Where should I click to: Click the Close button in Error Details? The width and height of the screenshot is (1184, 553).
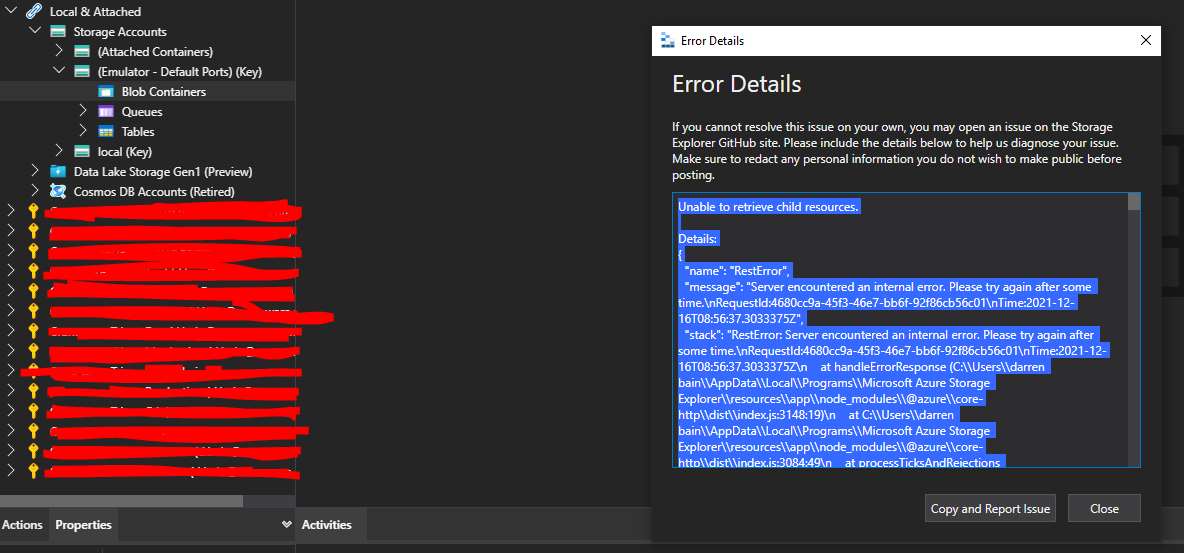[1104, 508]
